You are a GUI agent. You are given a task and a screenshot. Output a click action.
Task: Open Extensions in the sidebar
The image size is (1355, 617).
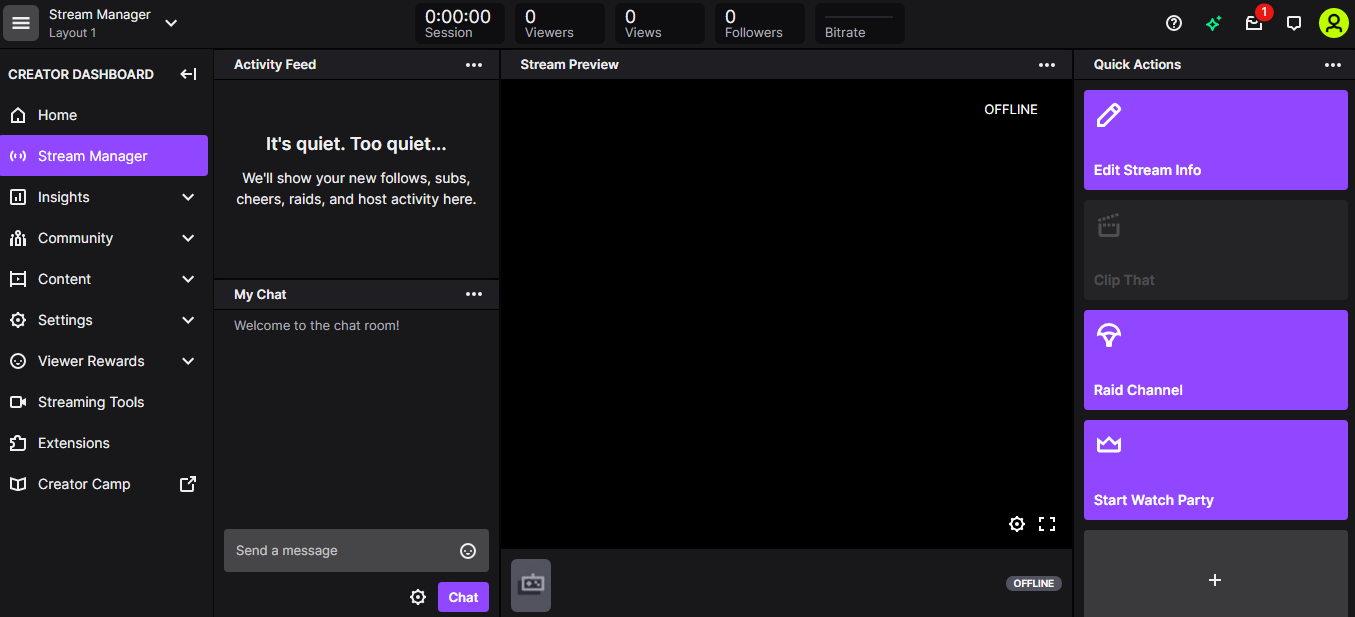point(104,443)
